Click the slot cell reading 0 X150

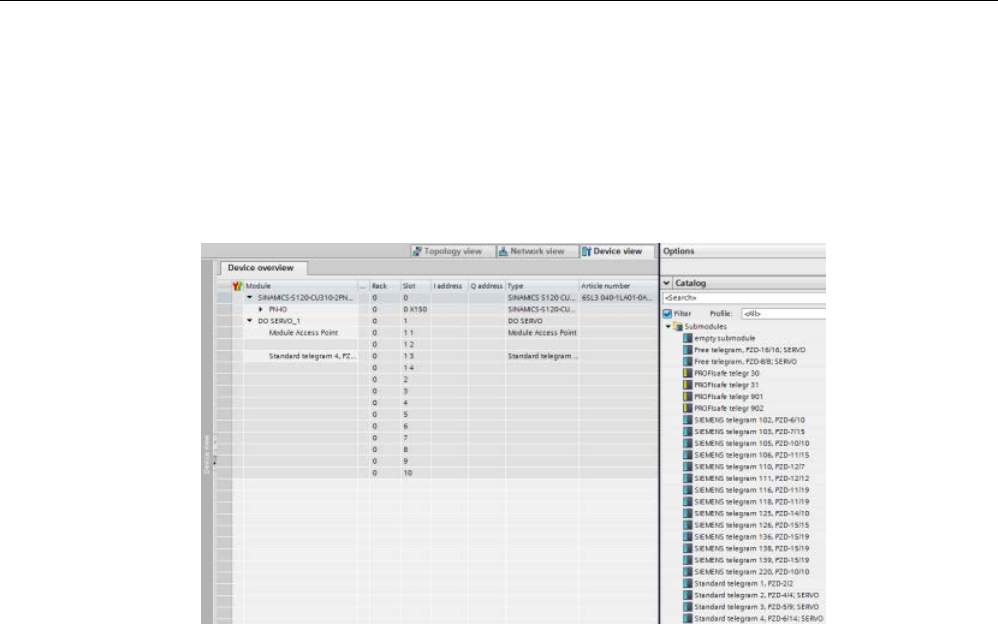415,309
